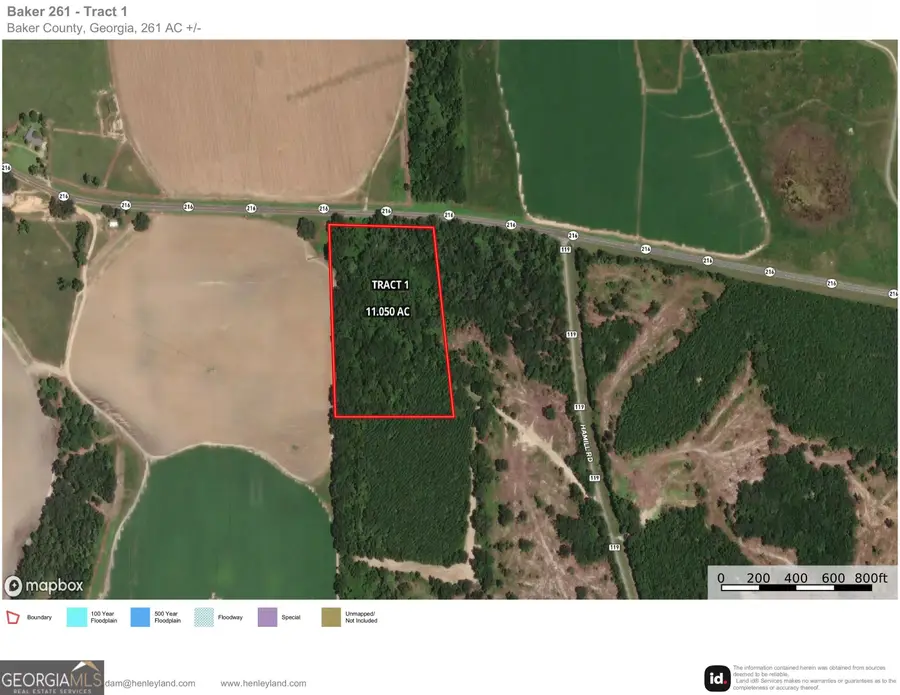900x695 pixels.
Task: Click the HAMILL RD road label
Action: click(585, 443)
